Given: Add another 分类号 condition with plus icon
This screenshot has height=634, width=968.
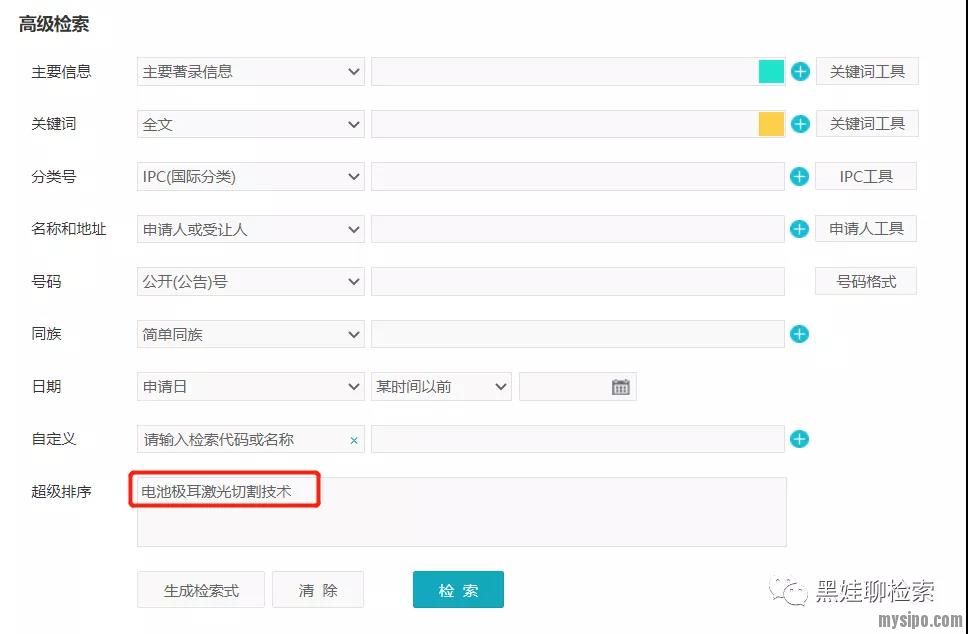Looking at the screenshot, I should [x=799, y=177].
